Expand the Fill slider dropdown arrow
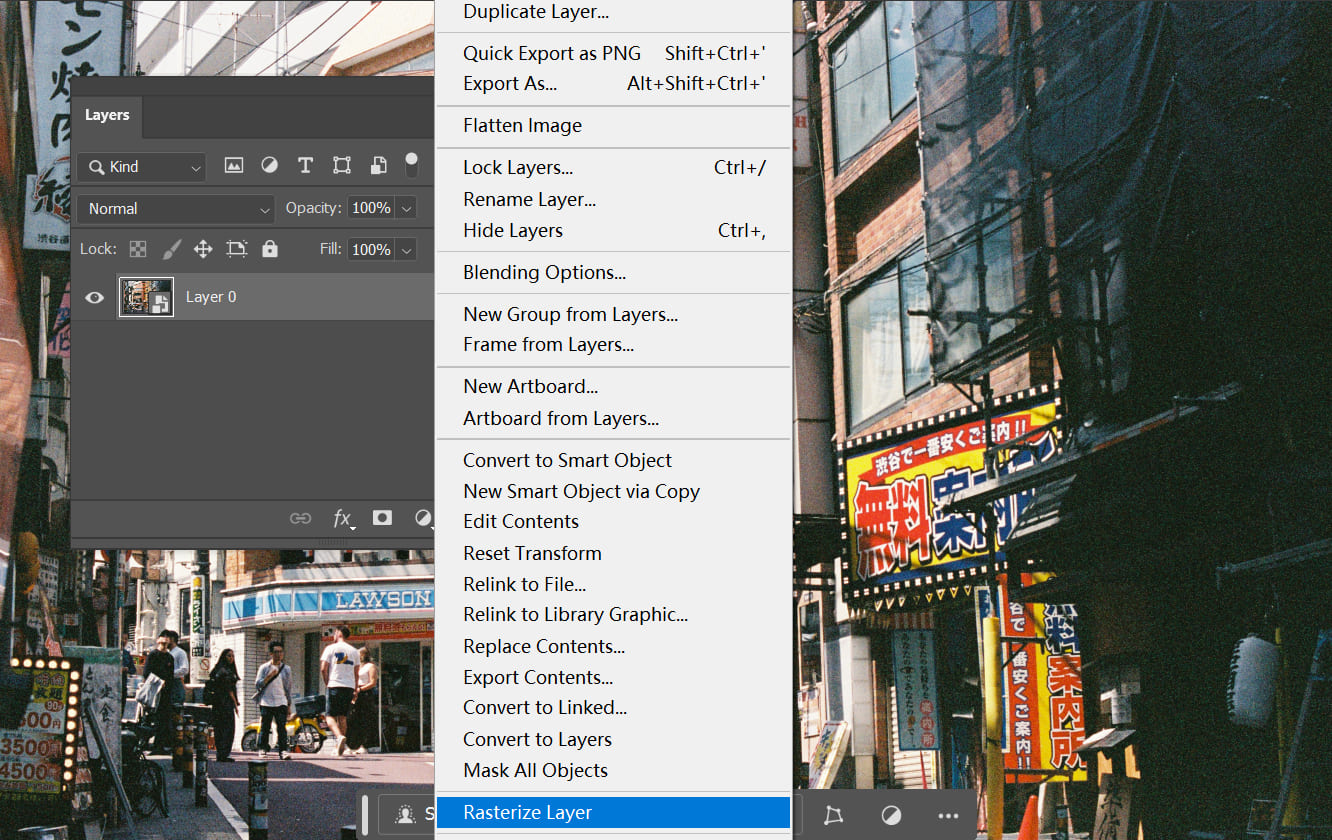Image resolution: width=1332 pixels, height=840 pixels. click(x=406, y=249)
